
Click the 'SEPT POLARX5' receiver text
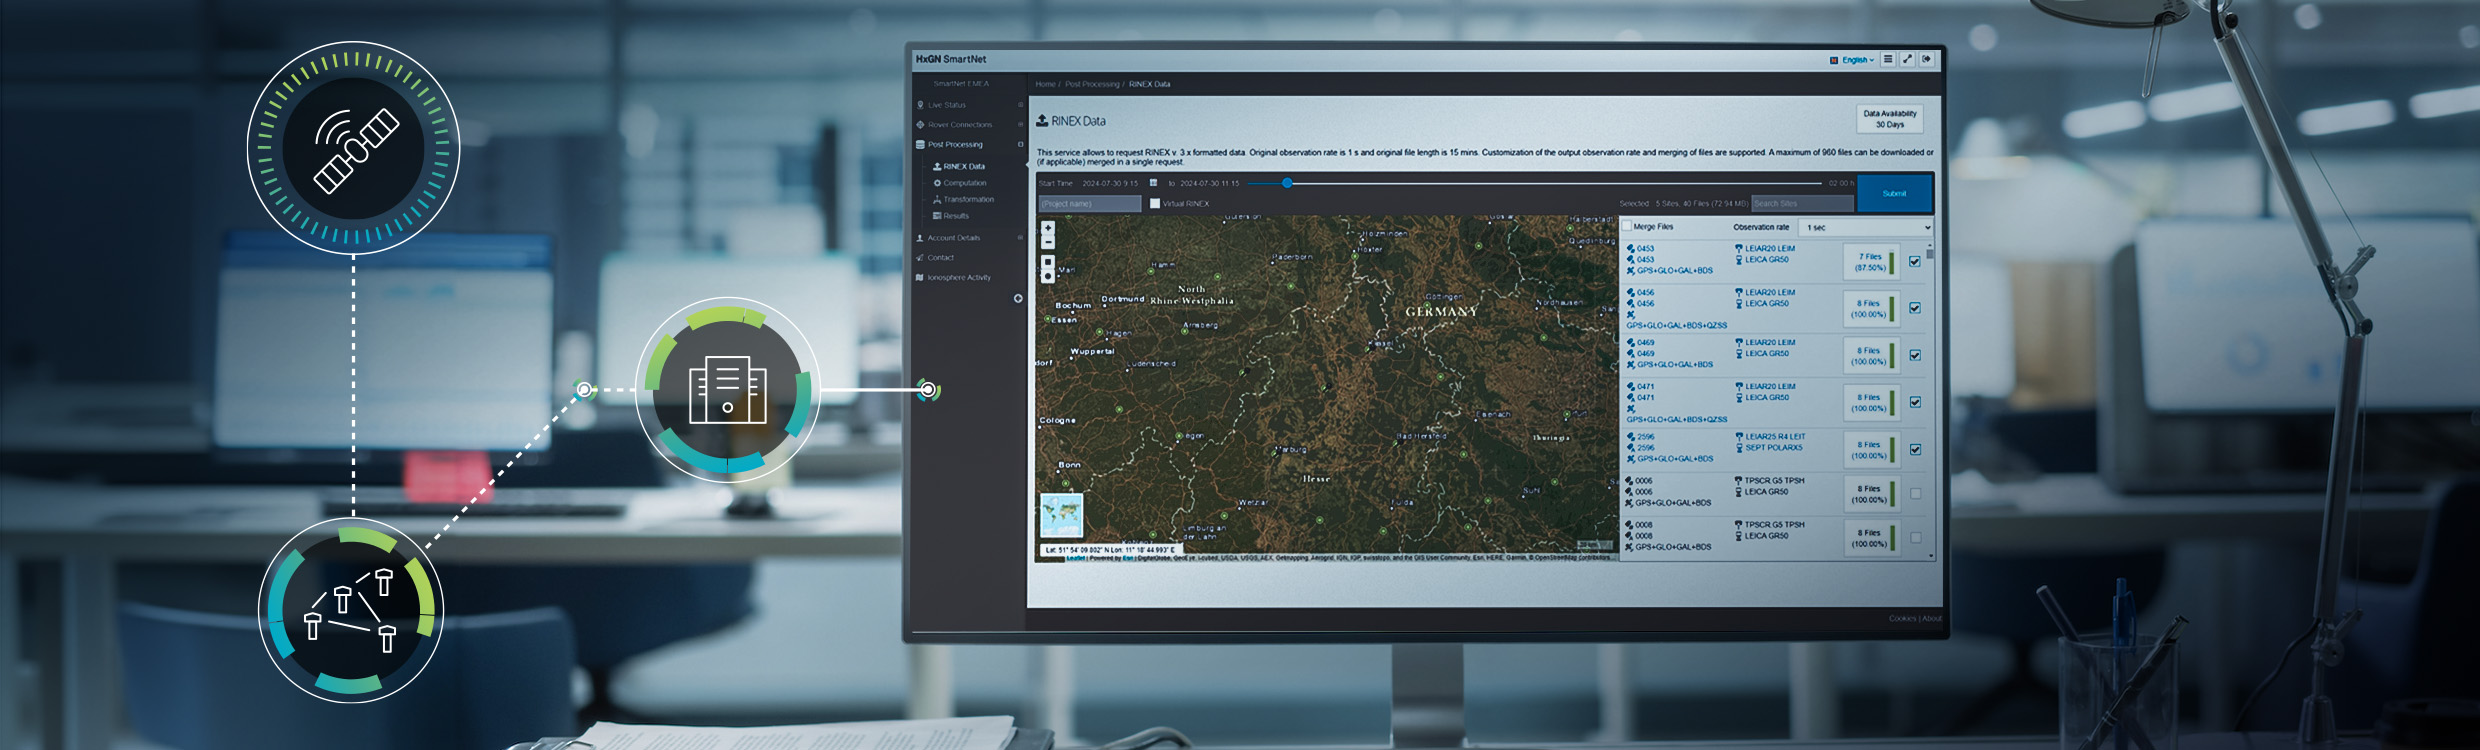point(1774,448)
